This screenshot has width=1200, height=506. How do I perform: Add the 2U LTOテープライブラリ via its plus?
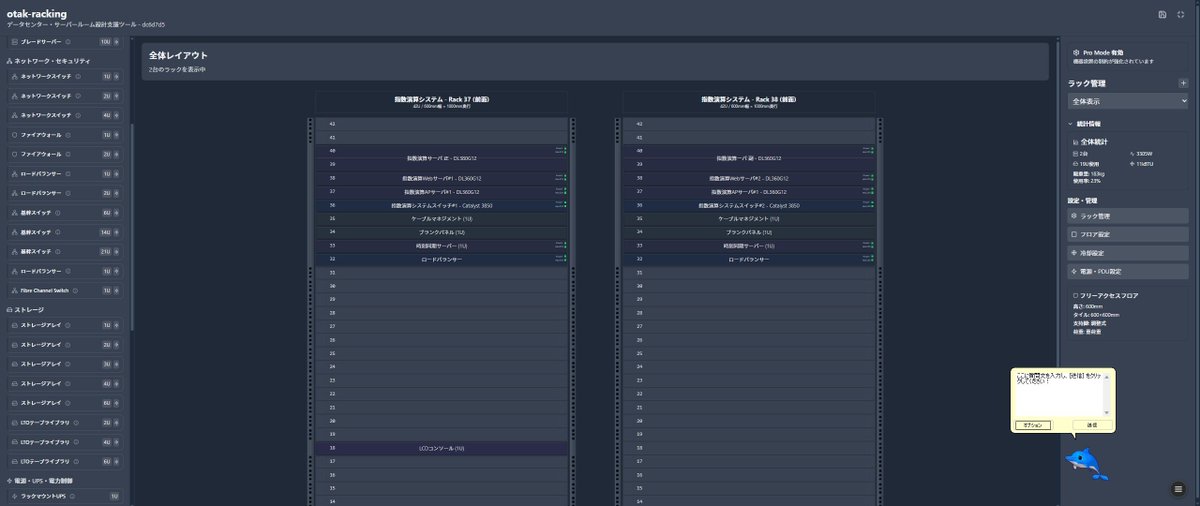coord(117,422)
